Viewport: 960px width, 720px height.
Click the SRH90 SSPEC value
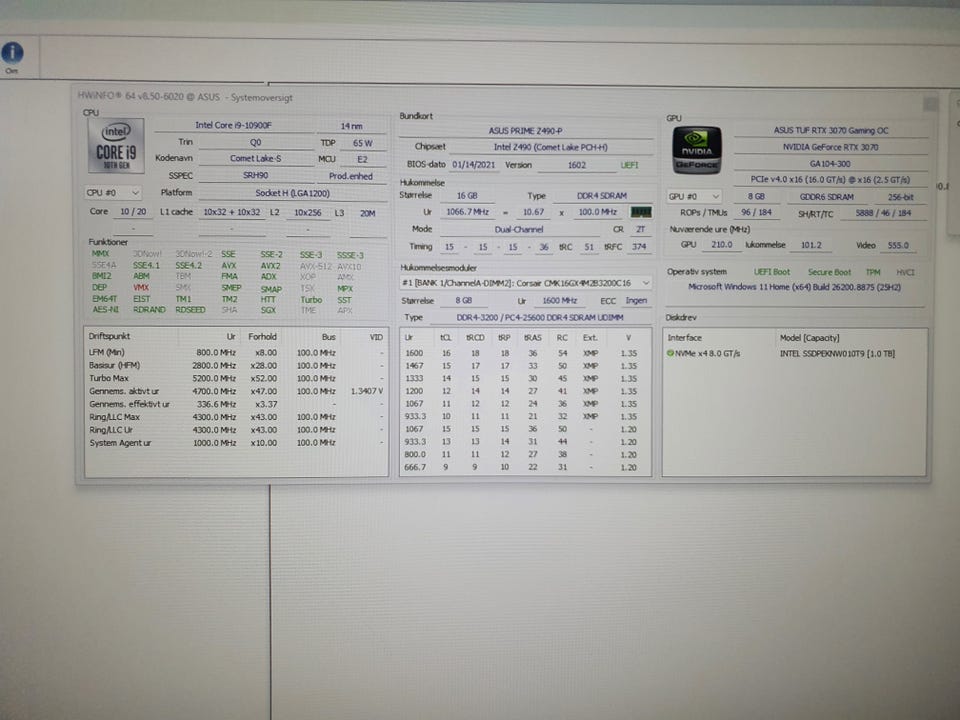(256, 176)
